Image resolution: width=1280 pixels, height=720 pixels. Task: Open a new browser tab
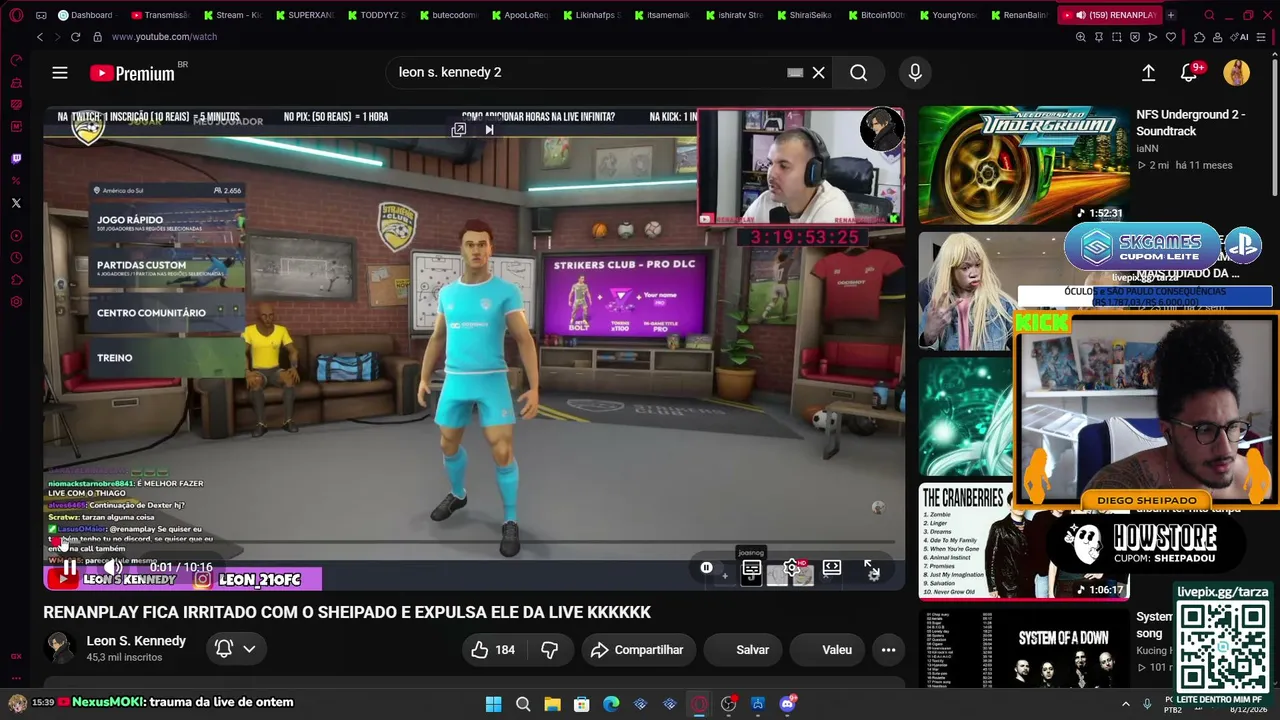(x=1170, y=15)
